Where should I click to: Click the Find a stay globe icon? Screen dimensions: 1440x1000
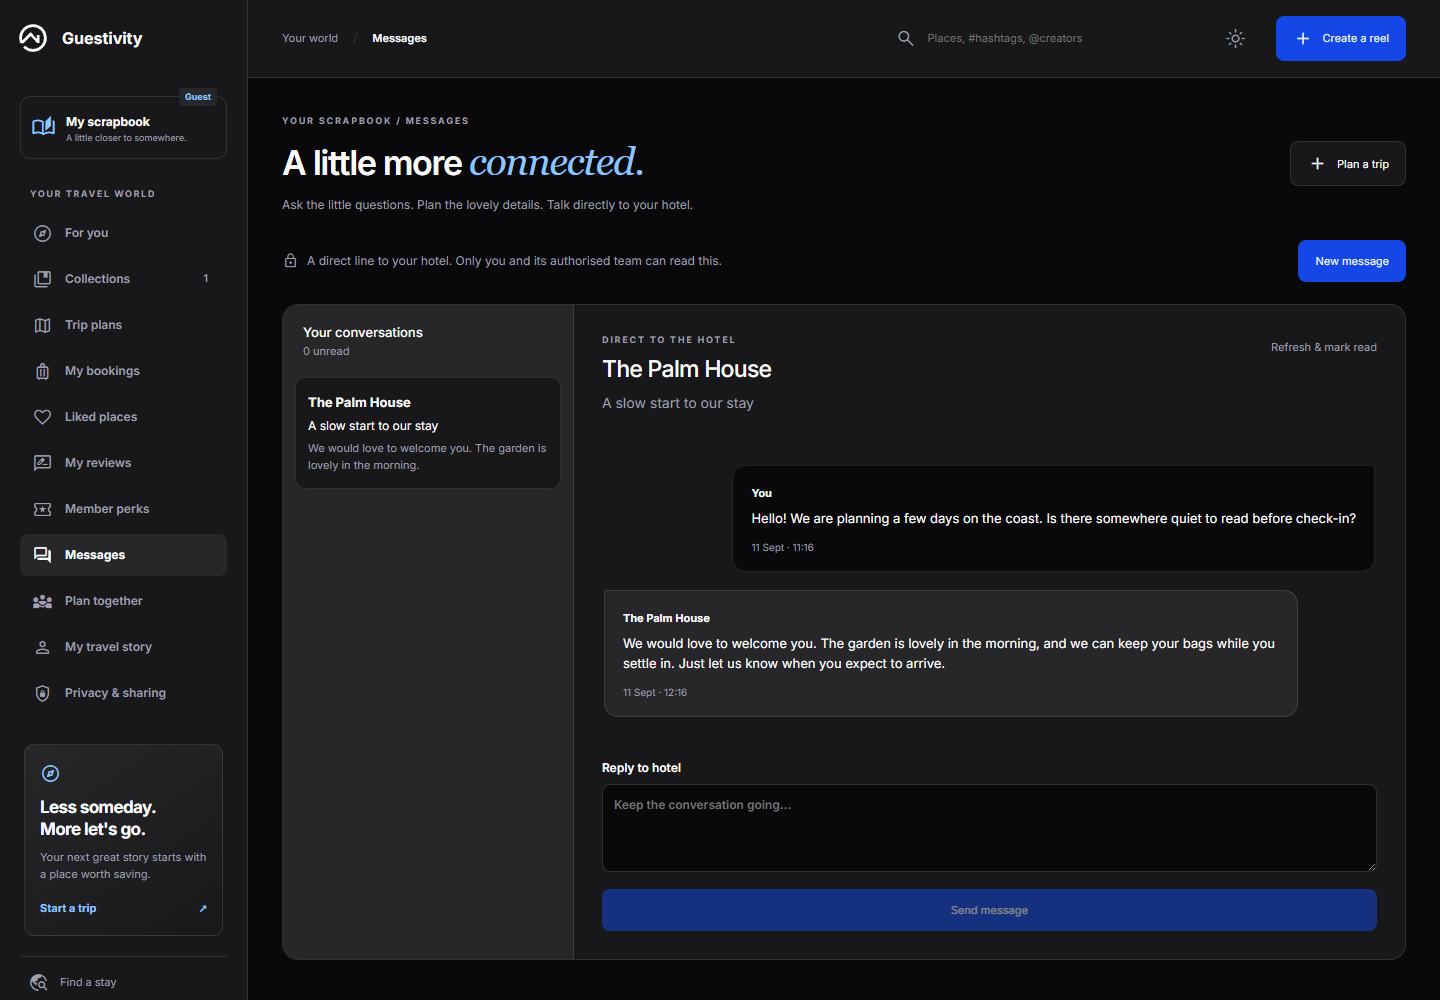pos(39,982)
